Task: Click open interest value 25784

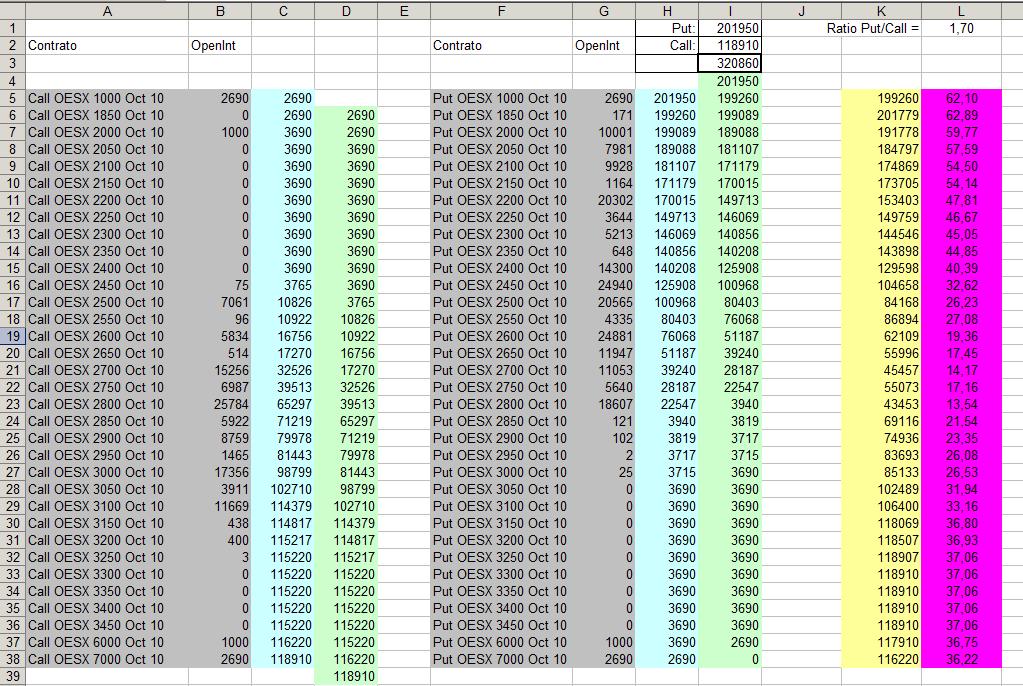Action: click(x=220, y=404)
